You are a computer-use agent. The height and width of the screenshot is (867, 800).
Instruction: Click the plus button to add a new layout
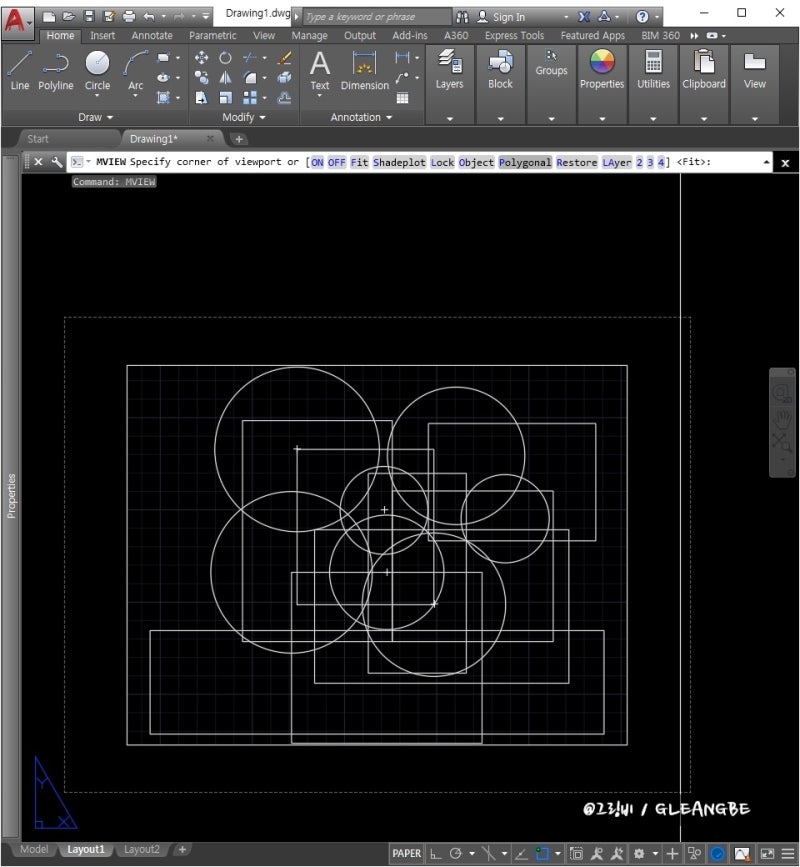click(182, 849)
